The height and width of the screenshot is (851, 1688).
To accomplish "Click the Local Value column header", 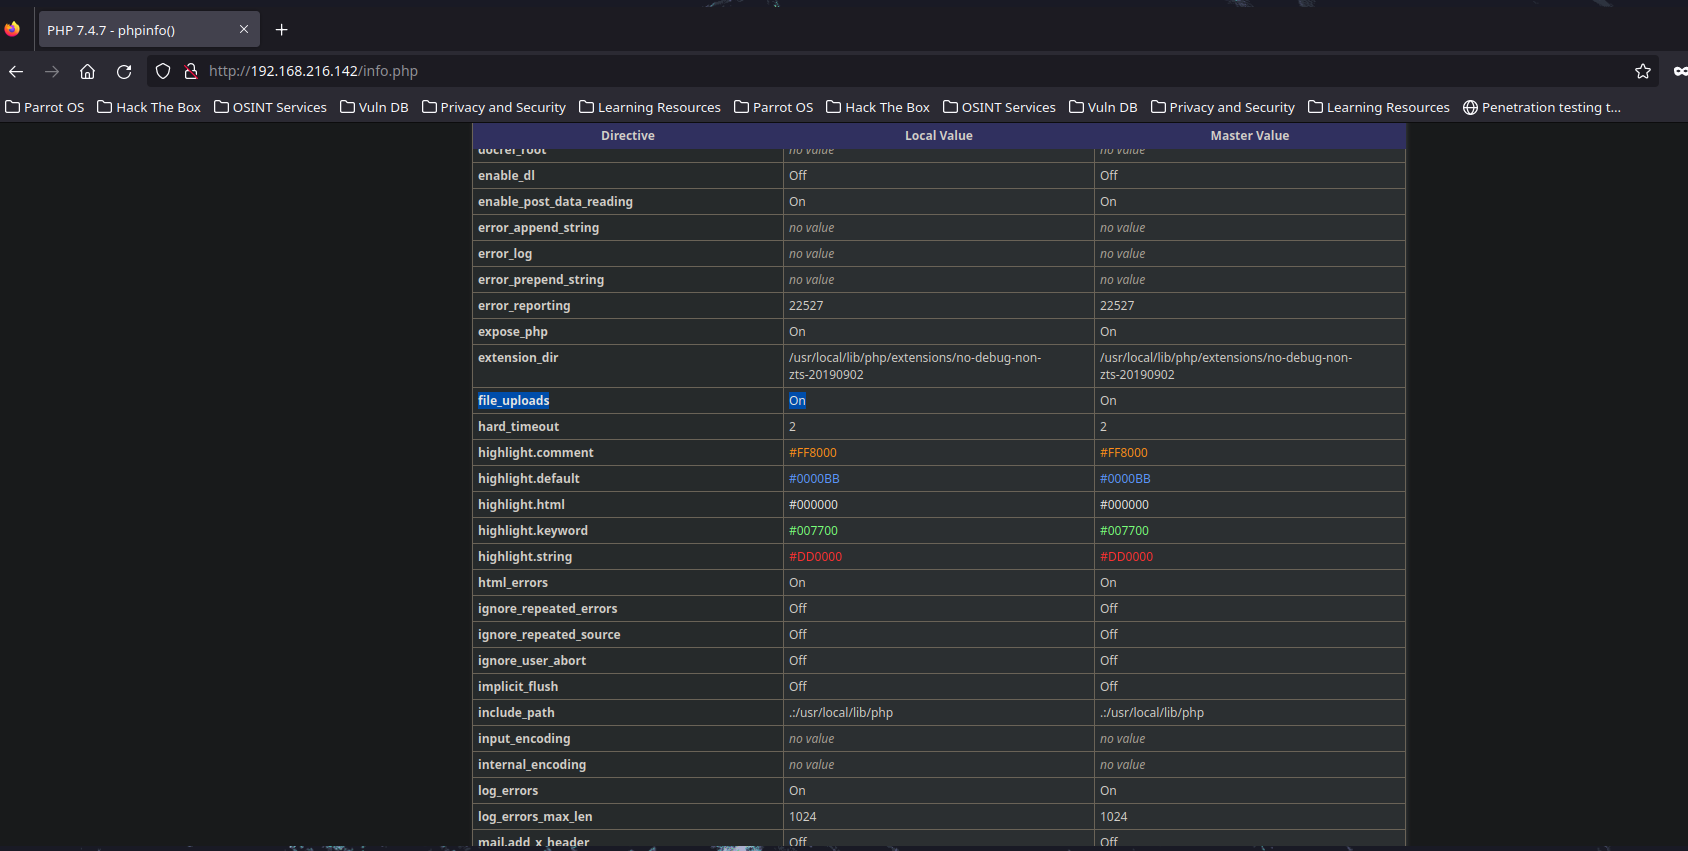I will pyautogui.click(x=939, y=136).
